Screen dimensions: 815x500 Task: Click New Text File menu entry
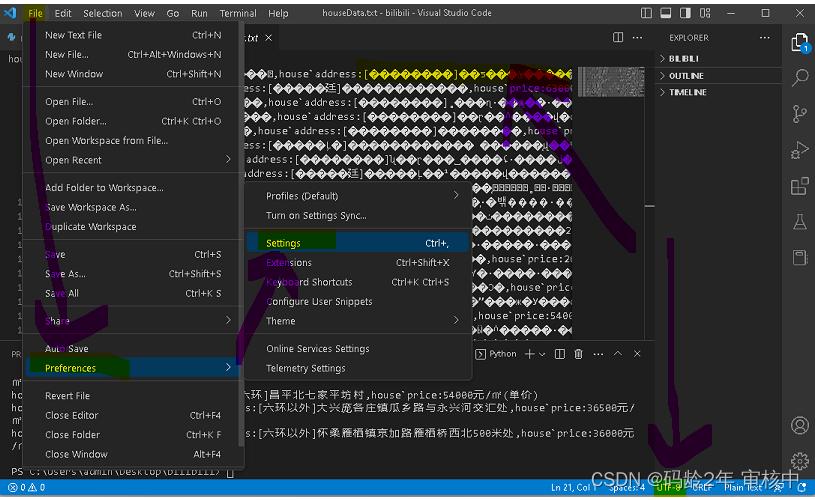[132, 35]
